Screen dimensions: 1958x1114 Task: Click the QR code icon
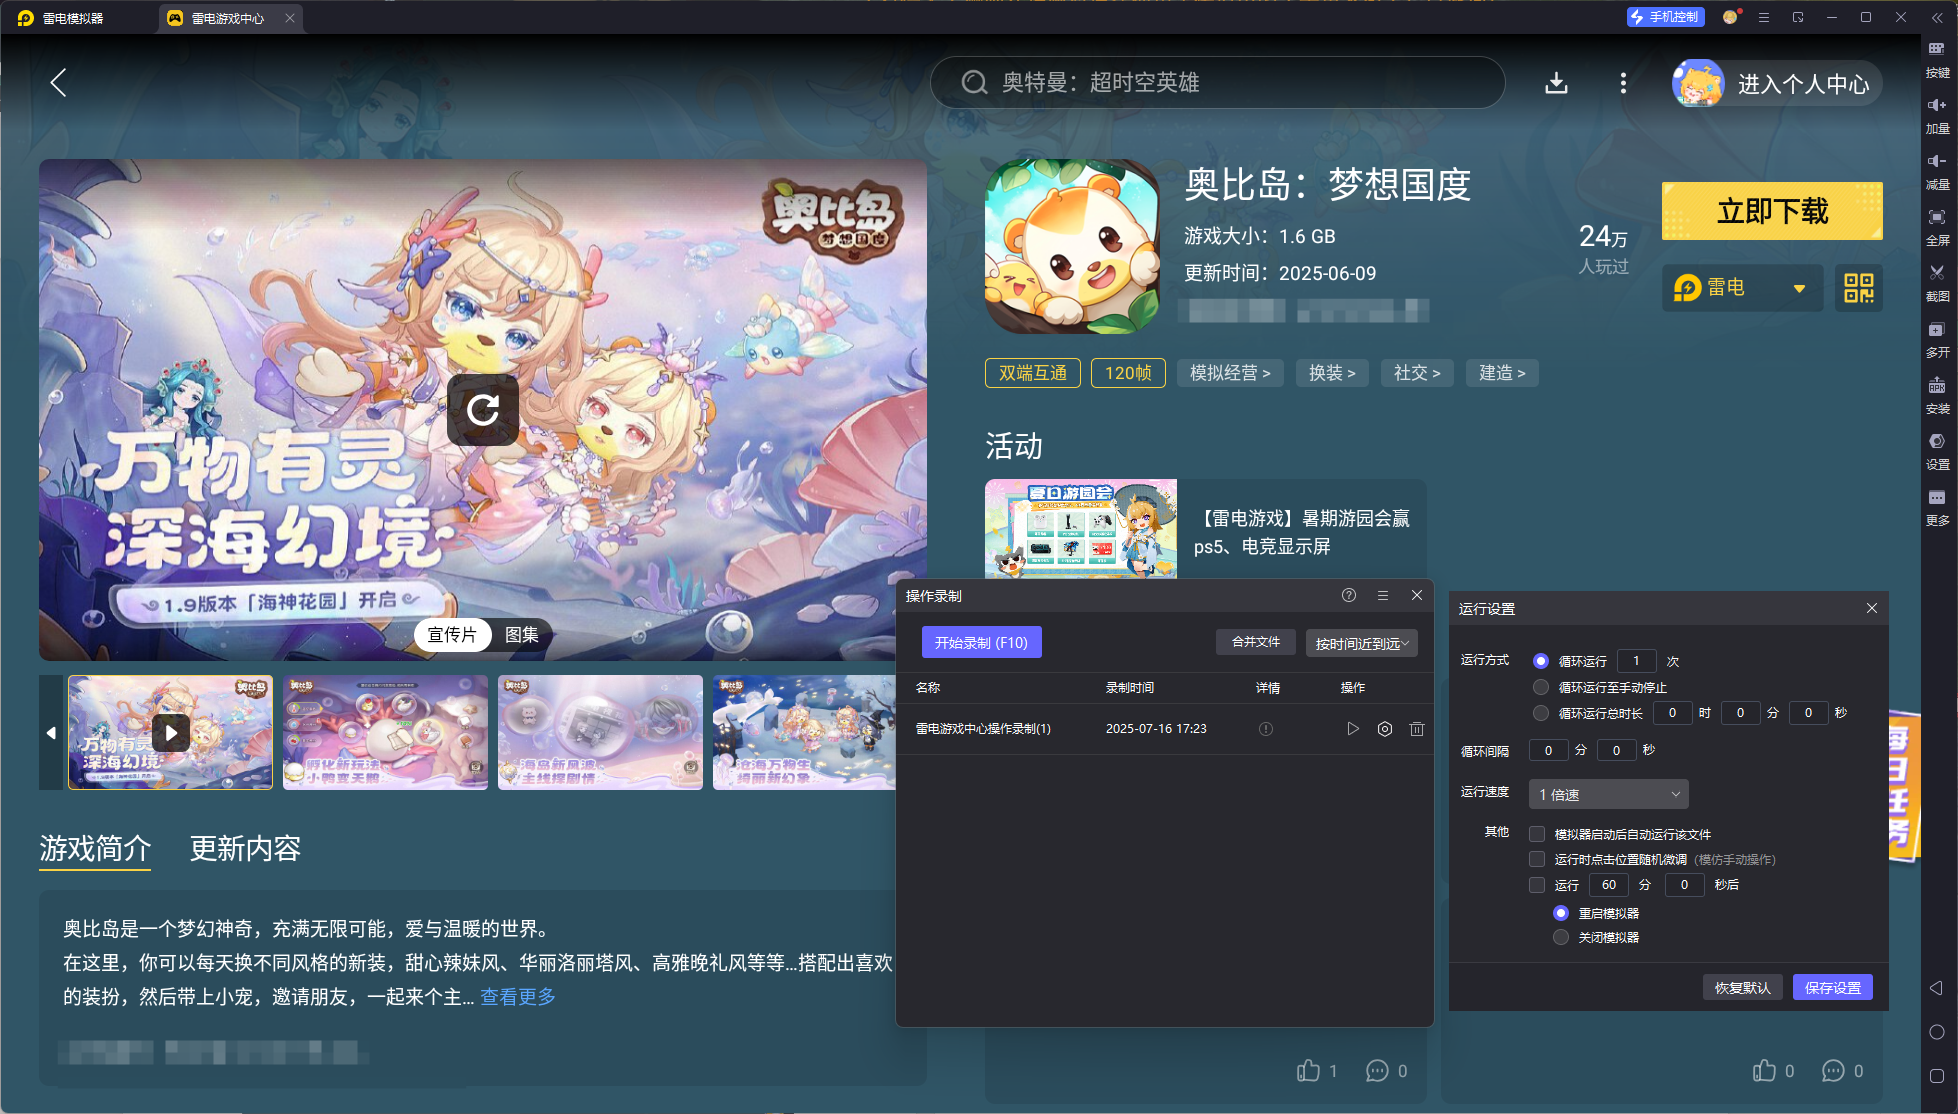pyautogui.click(x=1859, y=288)
